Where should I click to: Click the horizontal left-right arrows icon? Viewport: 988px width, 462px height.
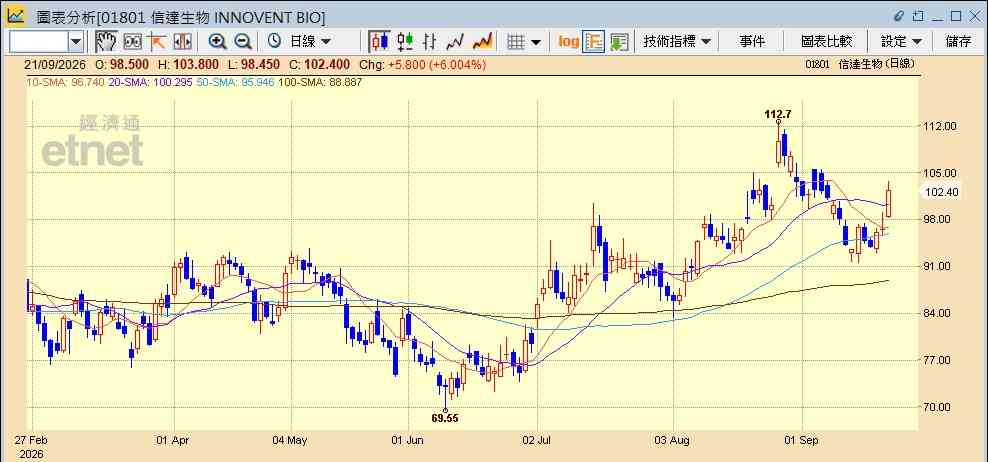click(x=182, y=42)
